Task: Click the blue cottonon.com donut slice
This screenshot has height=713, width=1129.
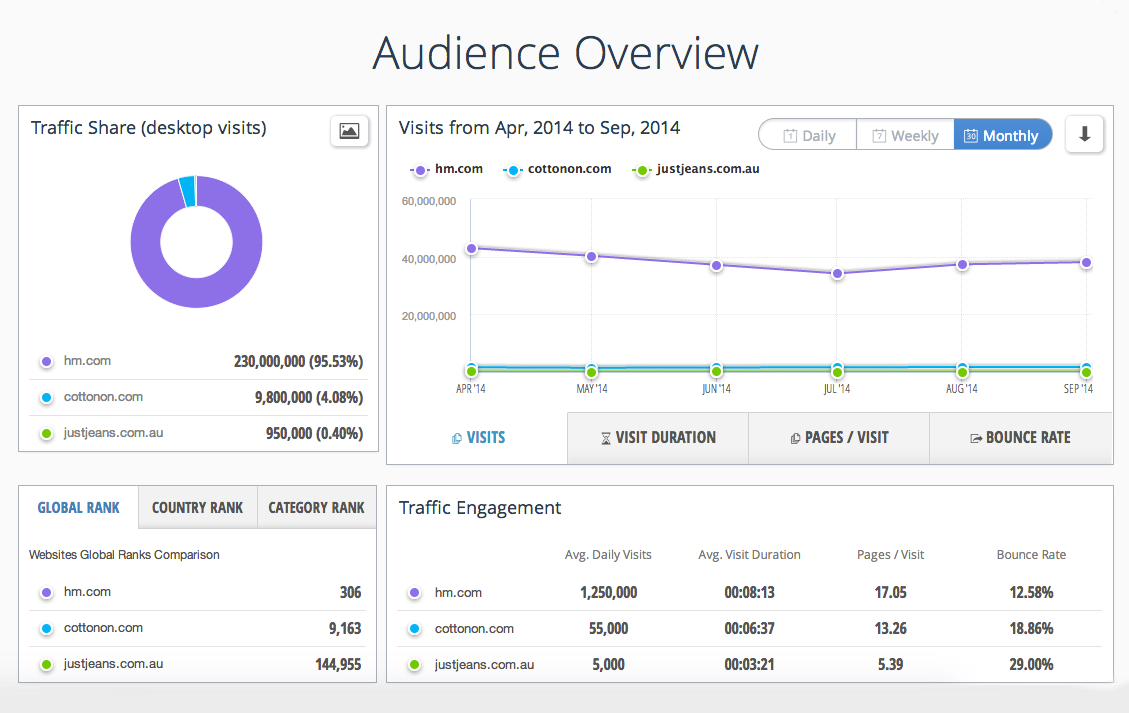Action: 187,191
